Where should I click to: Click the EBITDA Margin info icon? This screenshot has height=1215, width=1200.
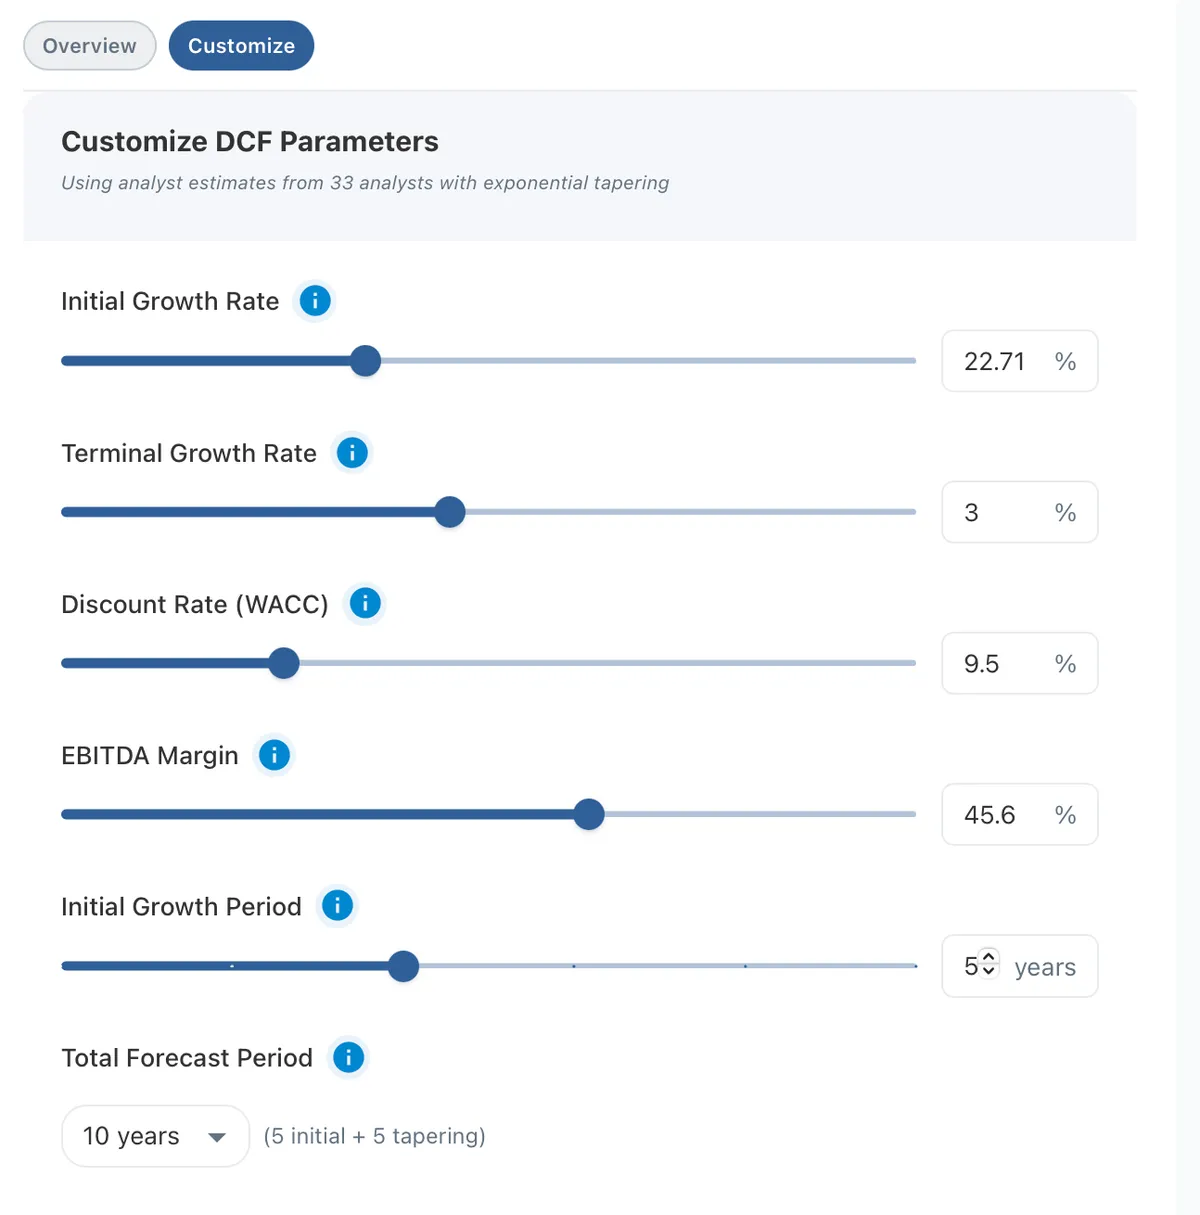tap(274, 755)
